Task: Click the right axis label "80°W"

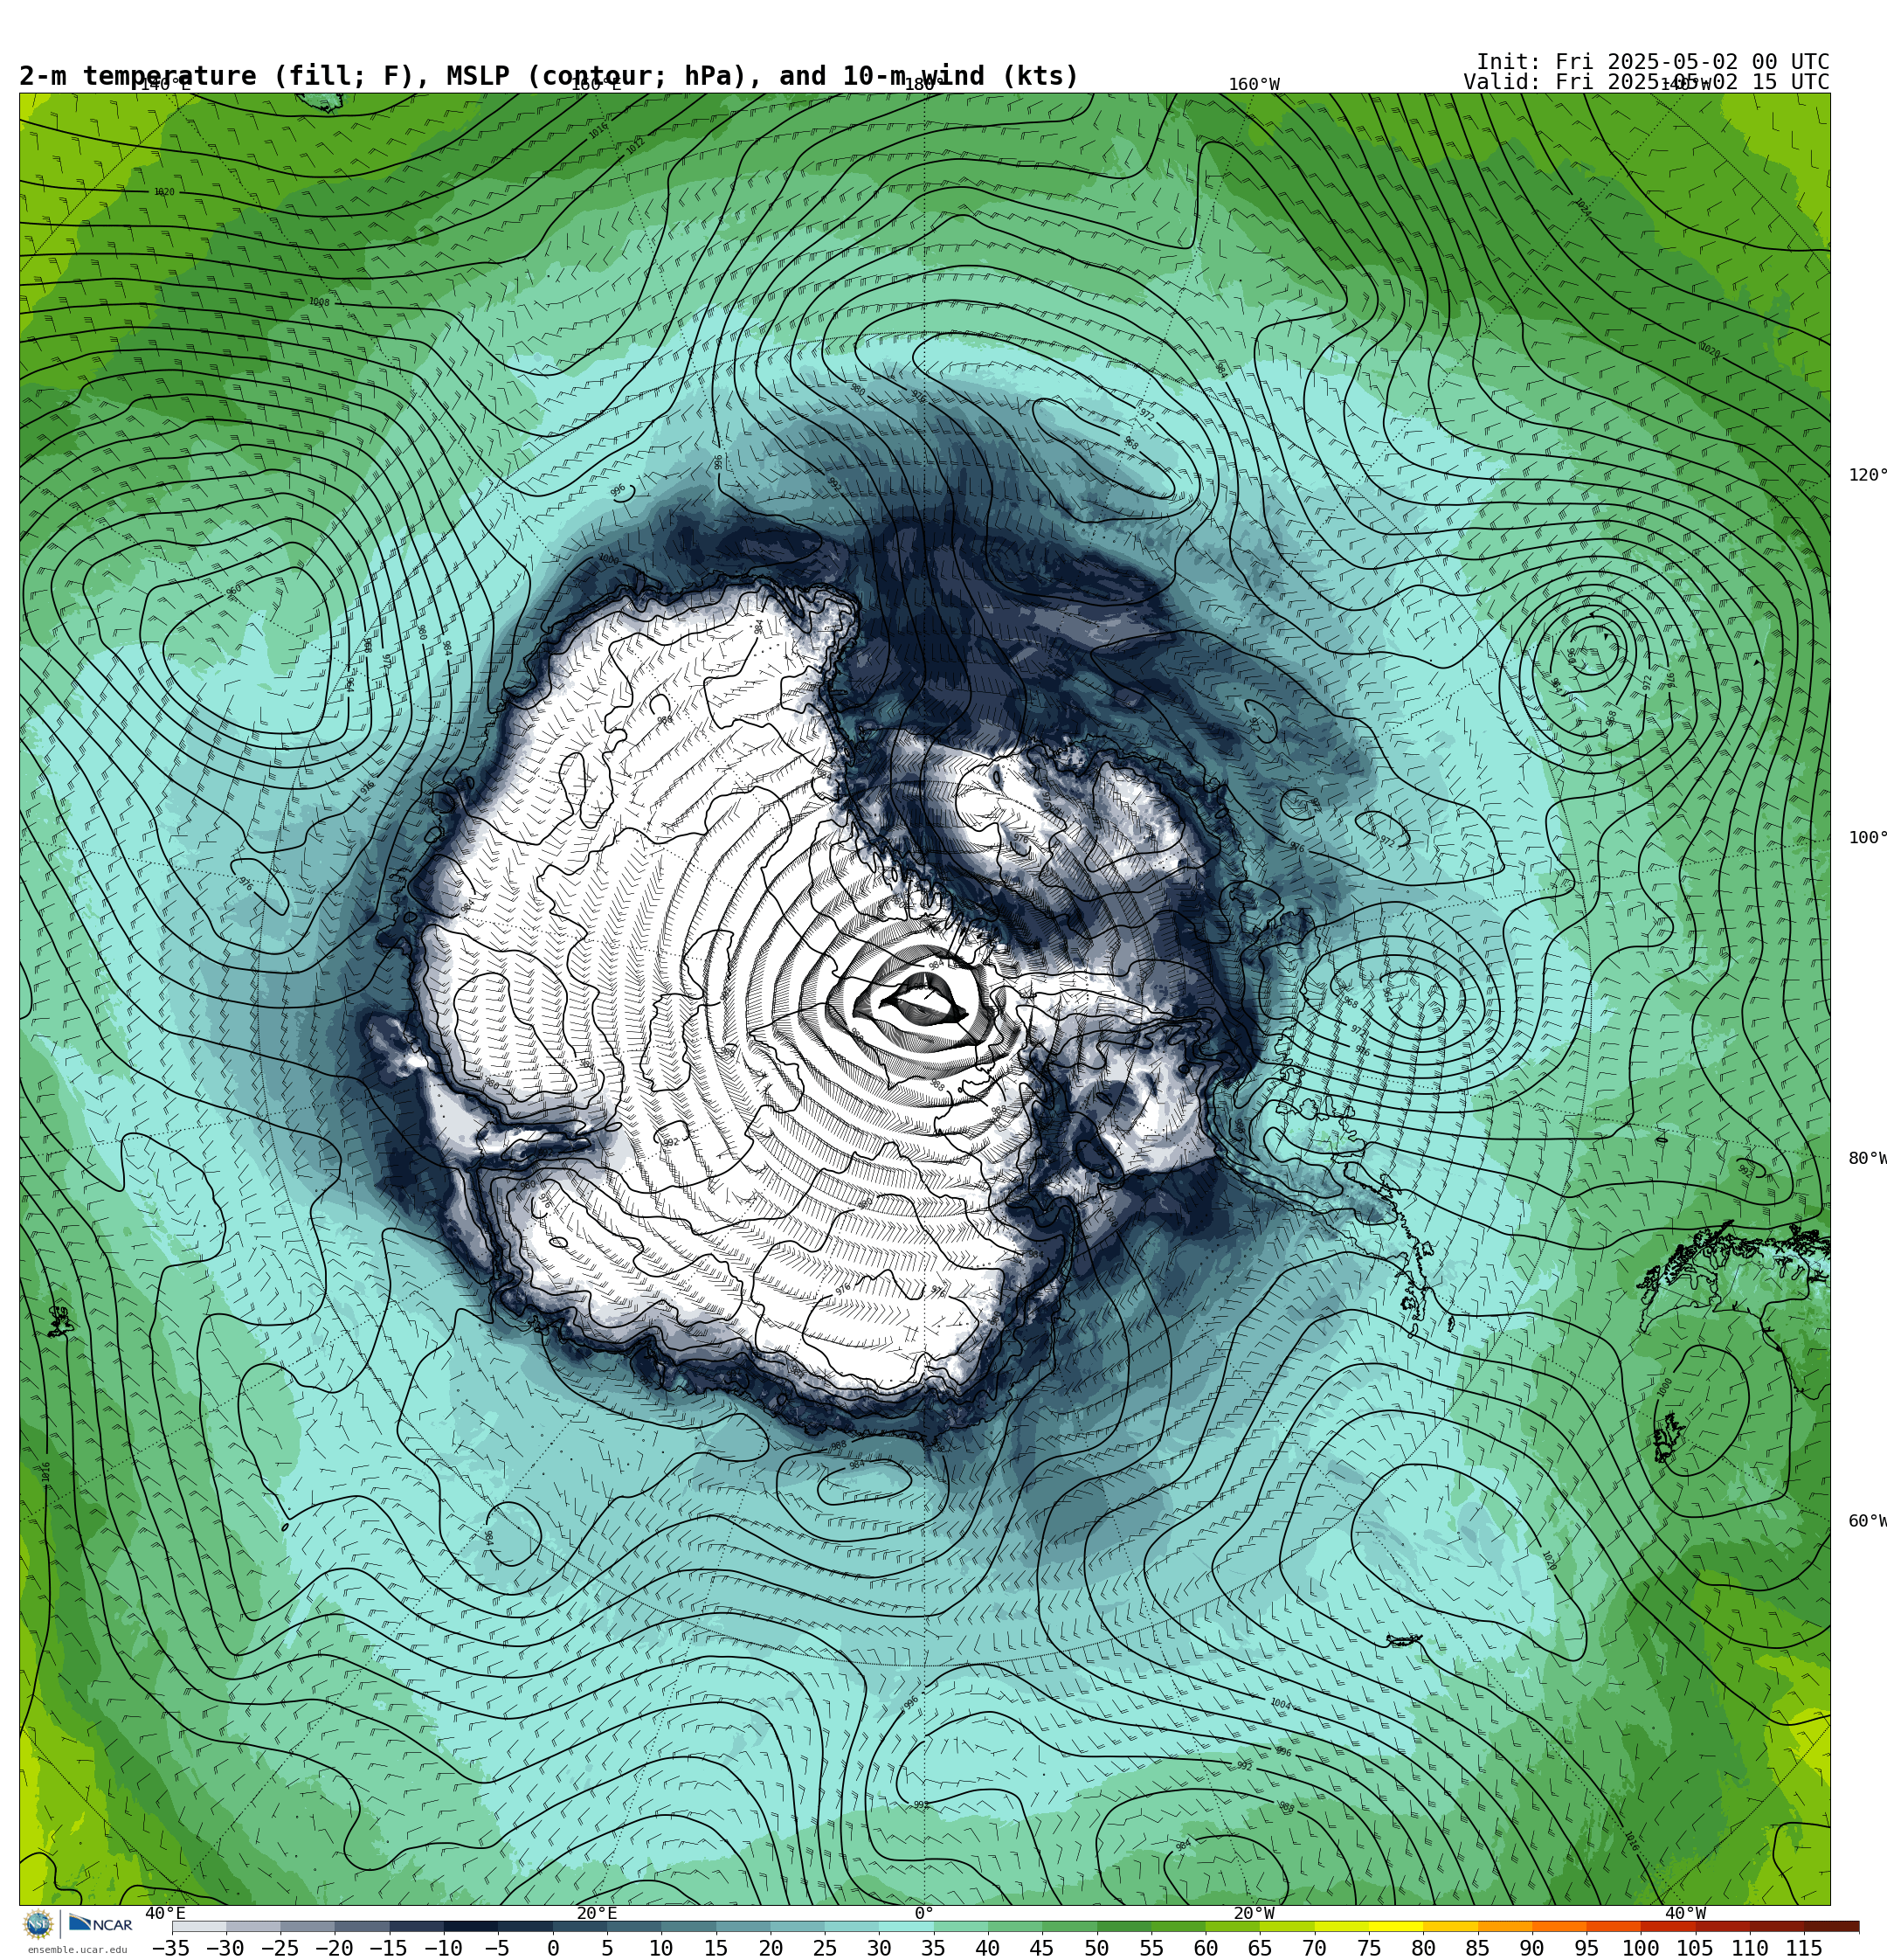Action: (1867, 1158)
